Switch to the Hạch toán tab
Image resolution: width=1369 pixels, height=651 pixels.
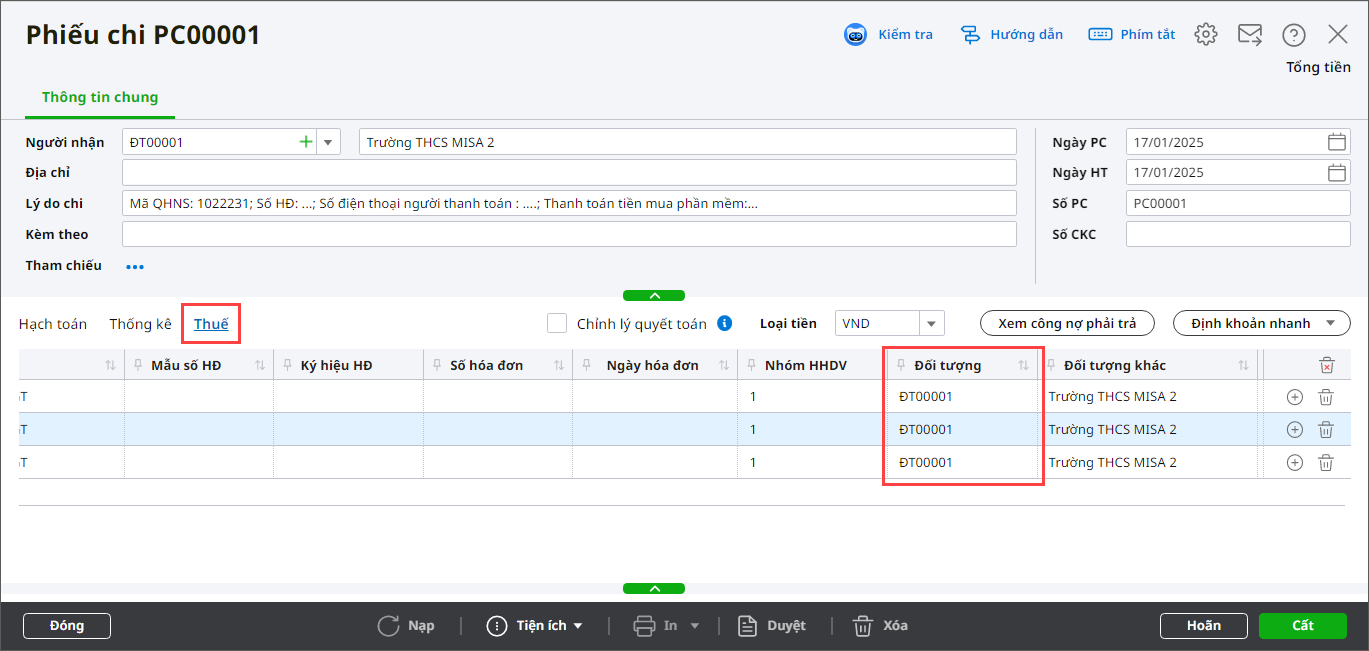click(x=53, y=324)
